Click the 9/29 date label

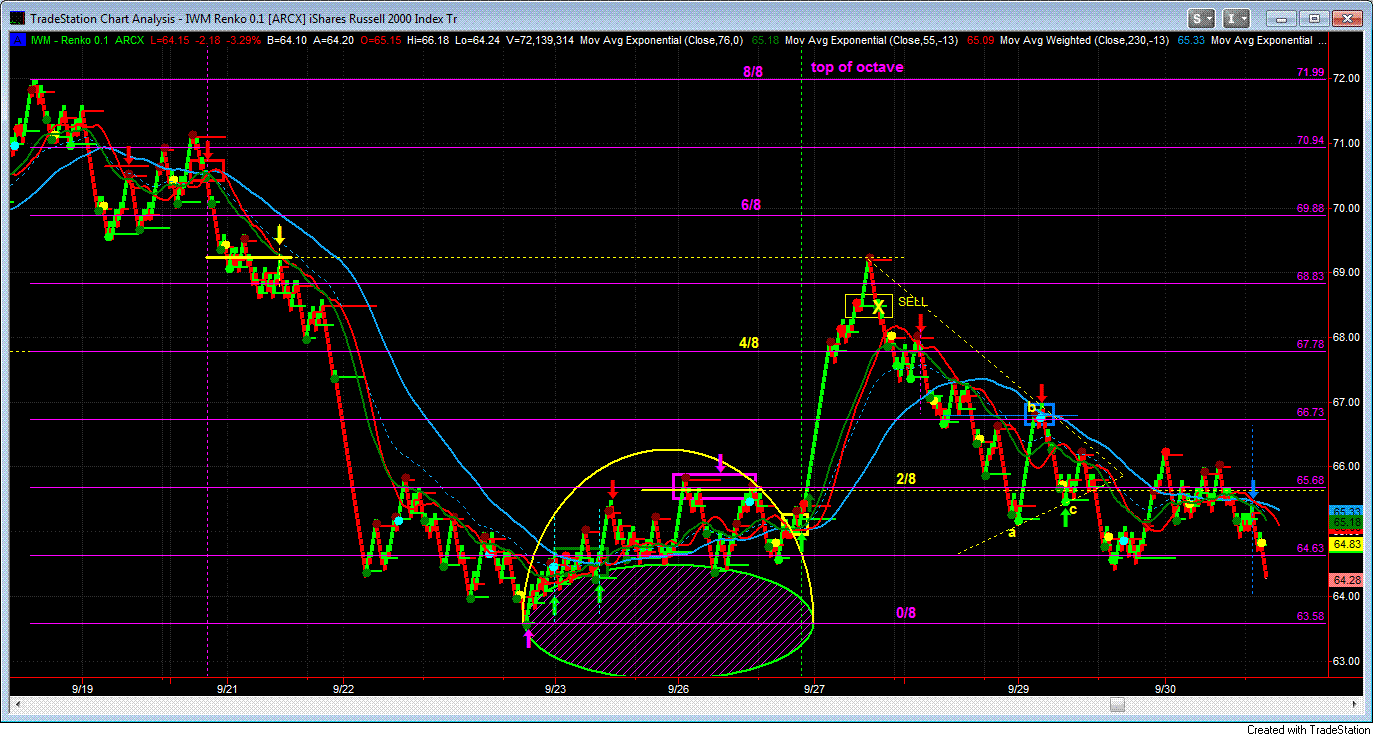point(1019,689)
